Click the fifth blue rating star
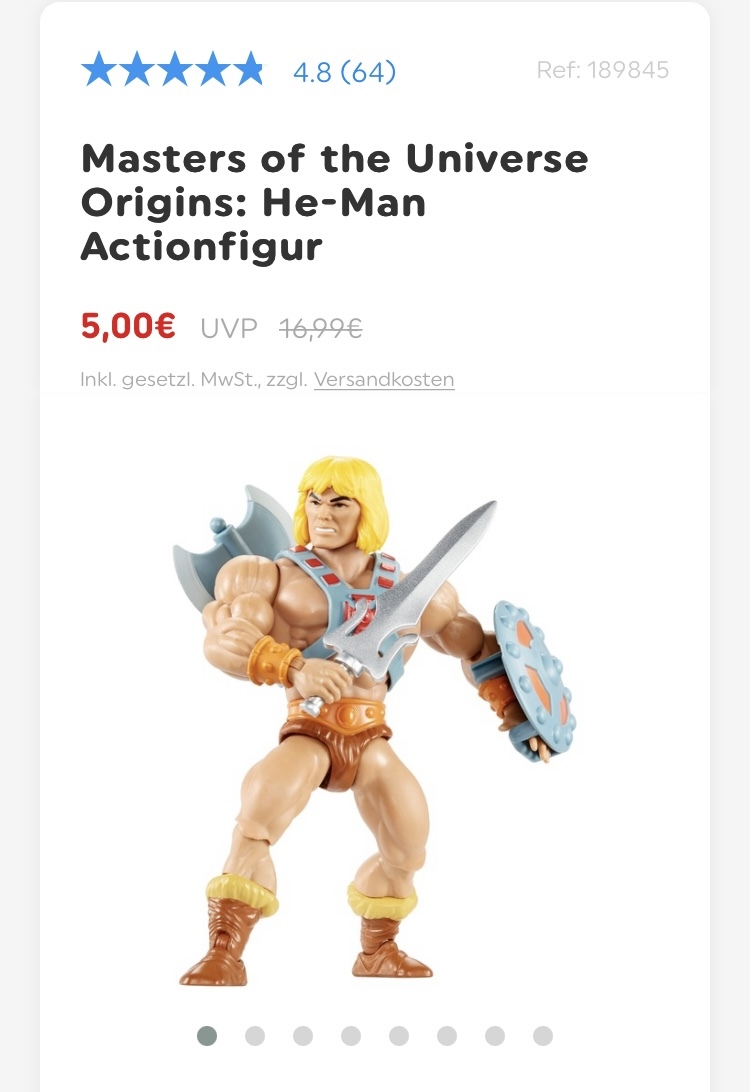The image size is (750, 1092). 249,69
